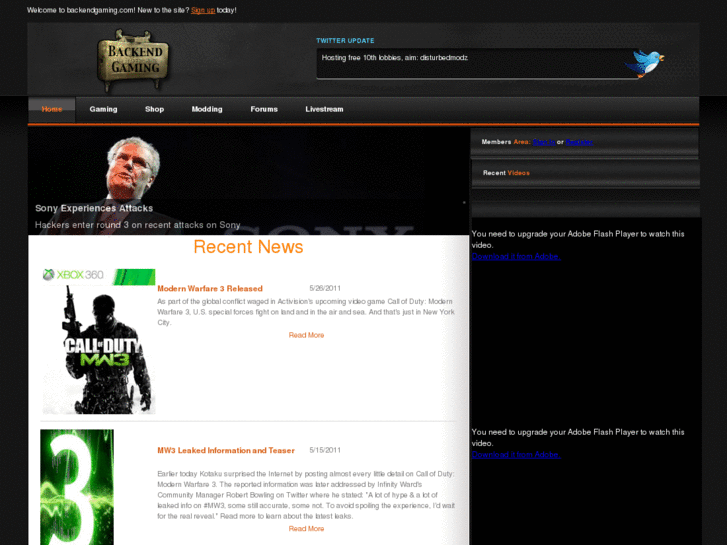727x545 pixels.
Task: Open MW3 Leaked Information and Teaser headline
Action: pyautogui.click(x=226, y=450)
